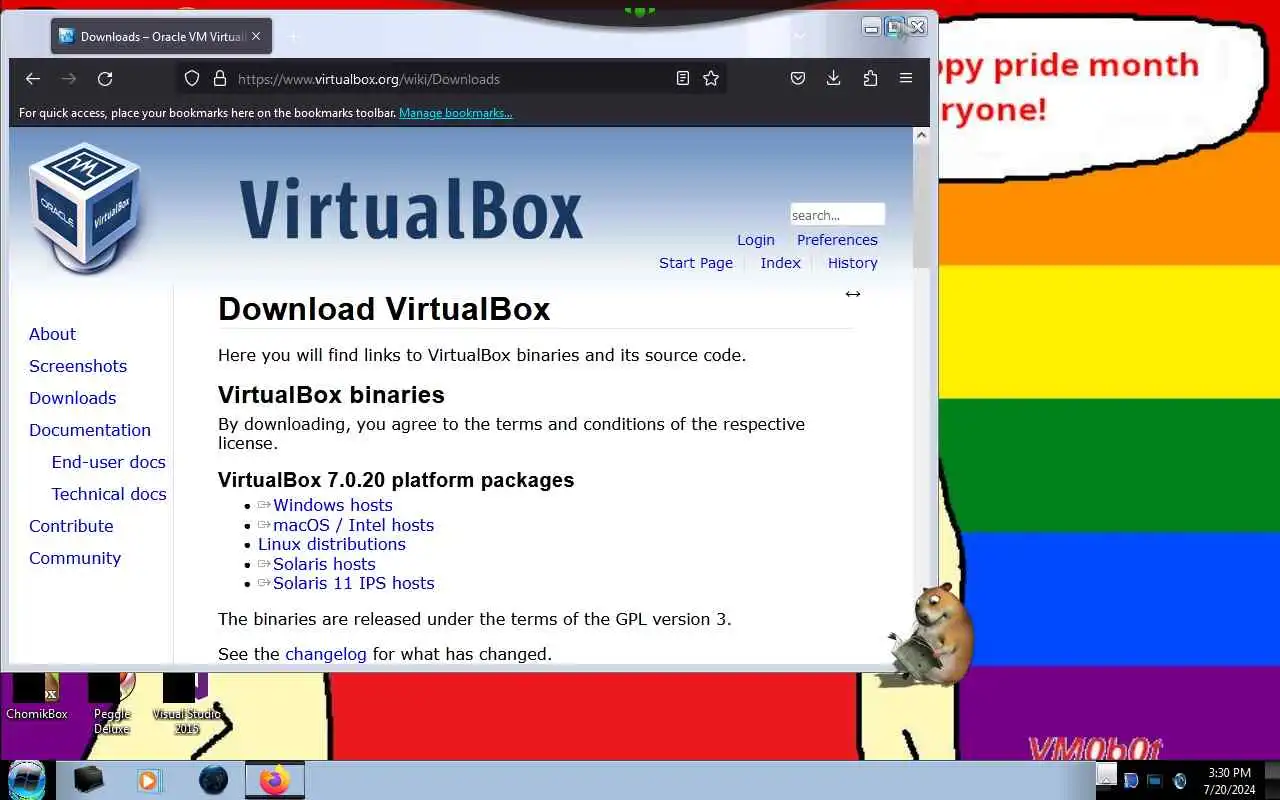The height and width of the screenshot is (800, 1280).
Task: Click the scrollbar up arrow
Action: [921, 135]
